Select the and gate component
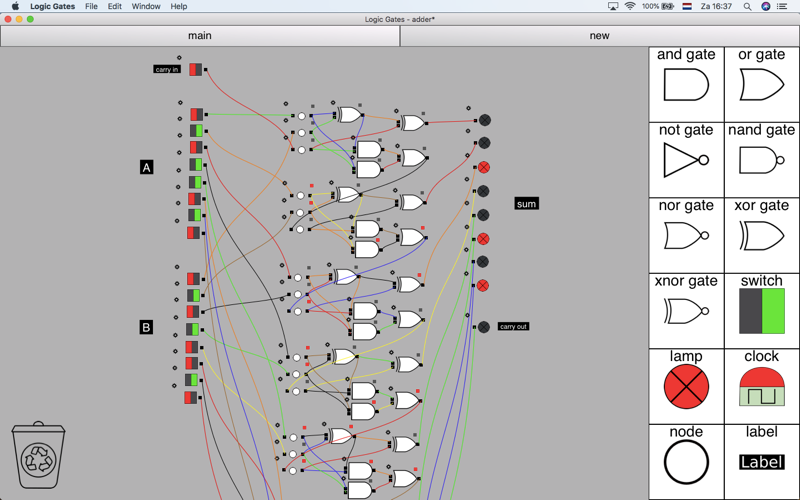 pos(686,85)
